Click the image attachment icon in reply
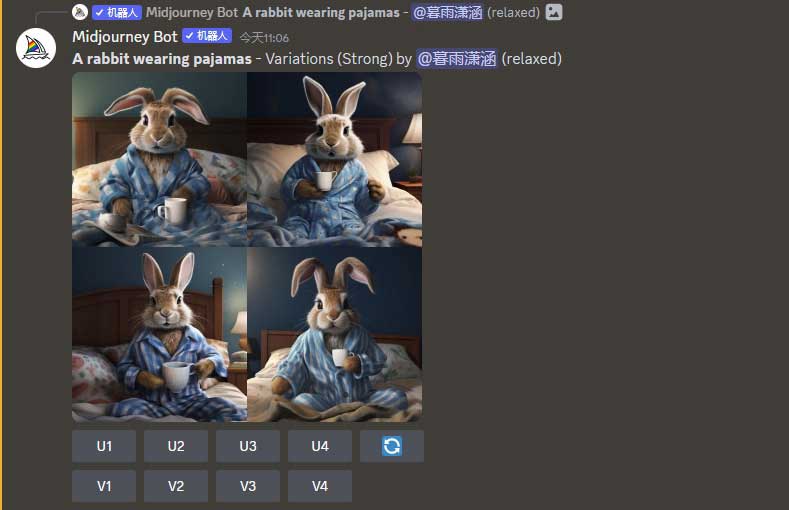This screenshot has width=789, height=510. coord(554,12)
